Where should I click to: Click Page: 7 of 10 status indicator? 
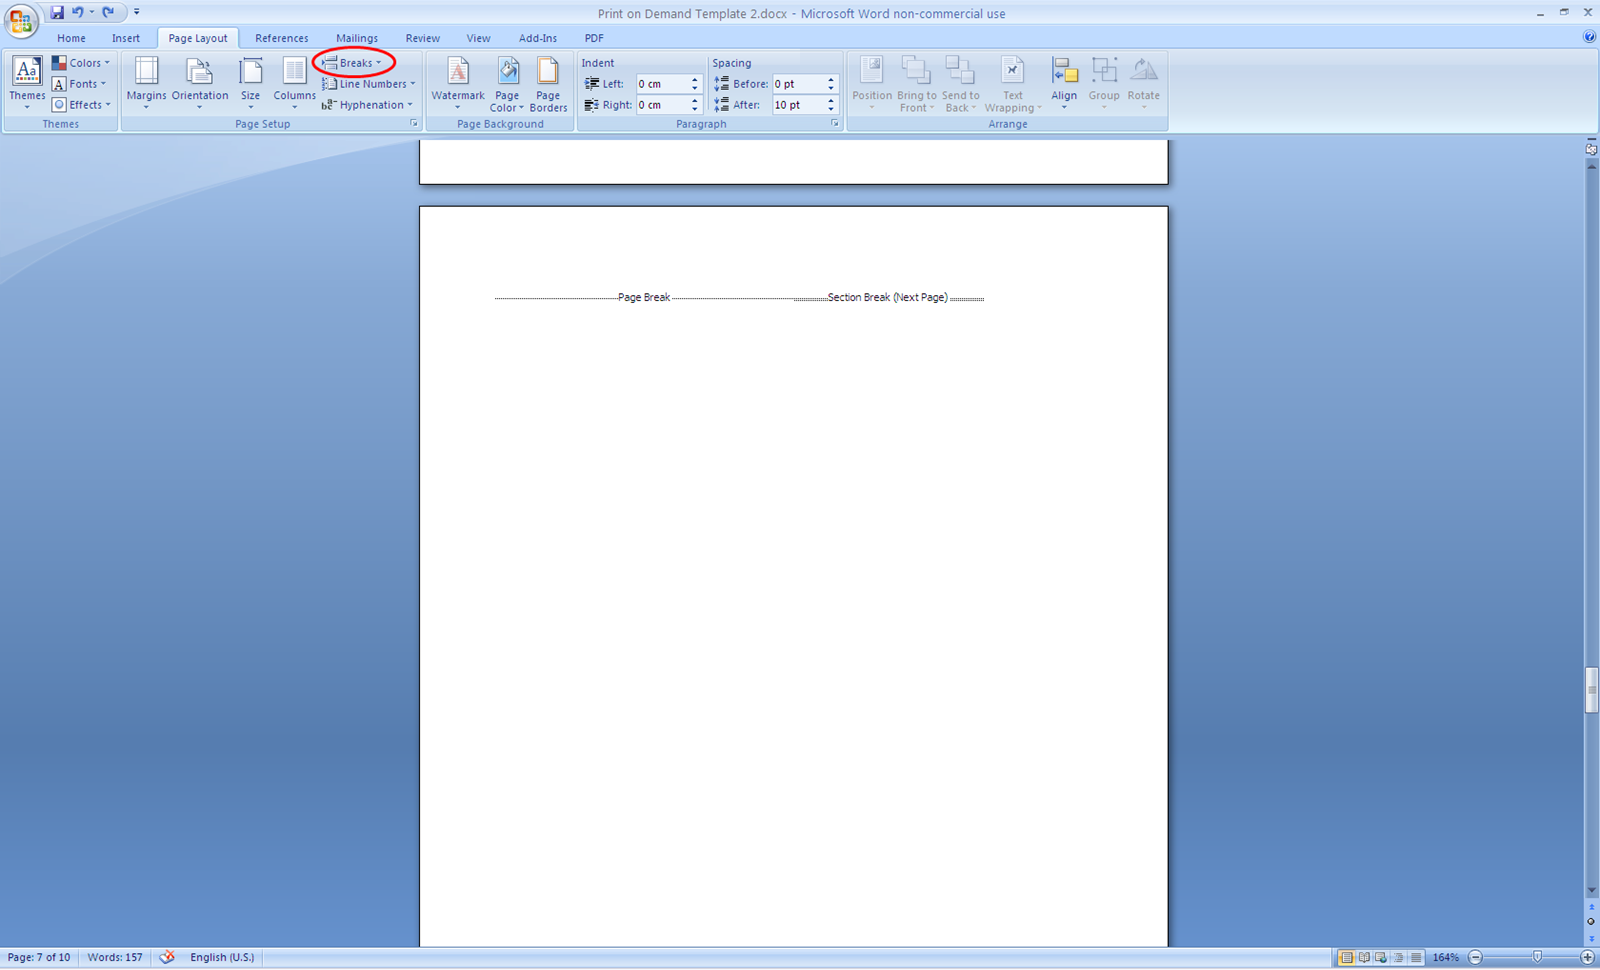tap(39, 957)
